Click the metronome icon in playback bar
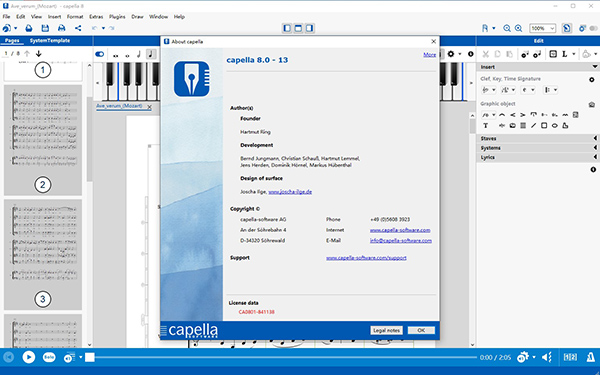This screenshot has width=600, height=375. (x=590, y=357)
